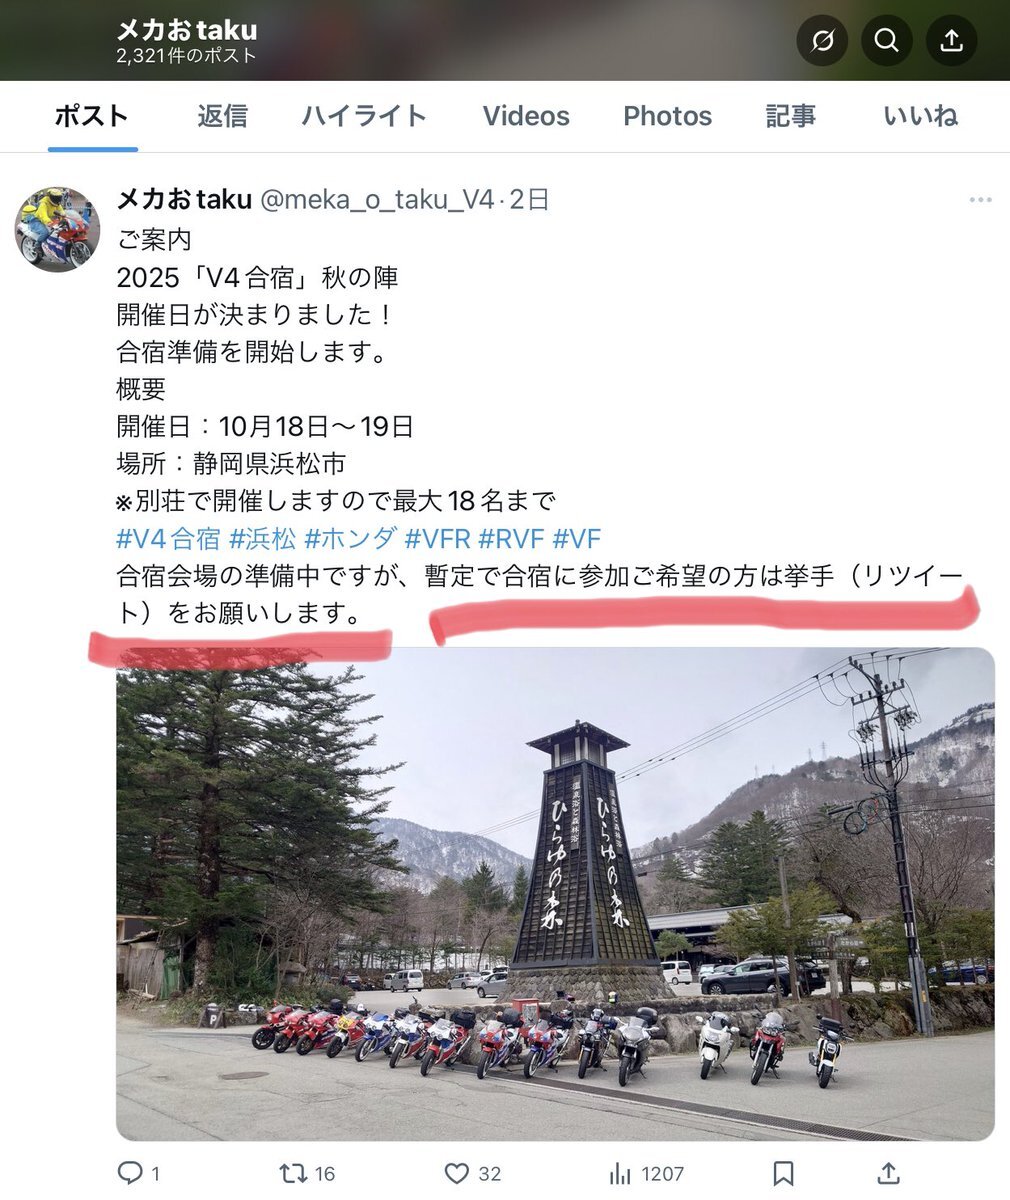Select the 記事 tab
Screen dimensions: 1010x1200
click(x=791, y=116)
